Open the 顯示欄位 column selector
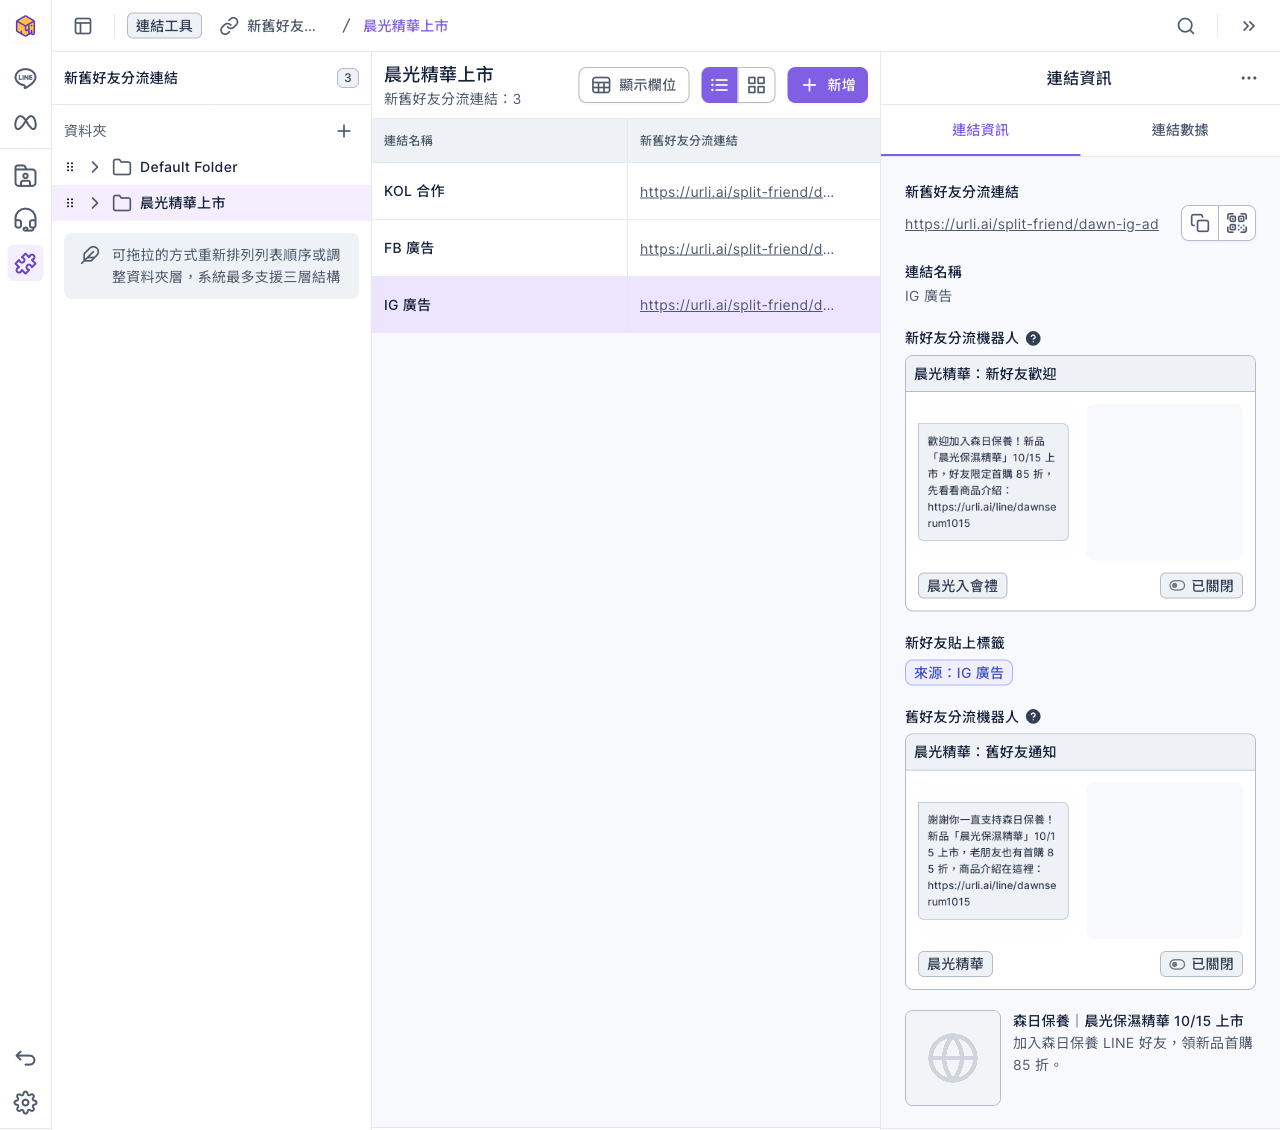 coord(634,85)
